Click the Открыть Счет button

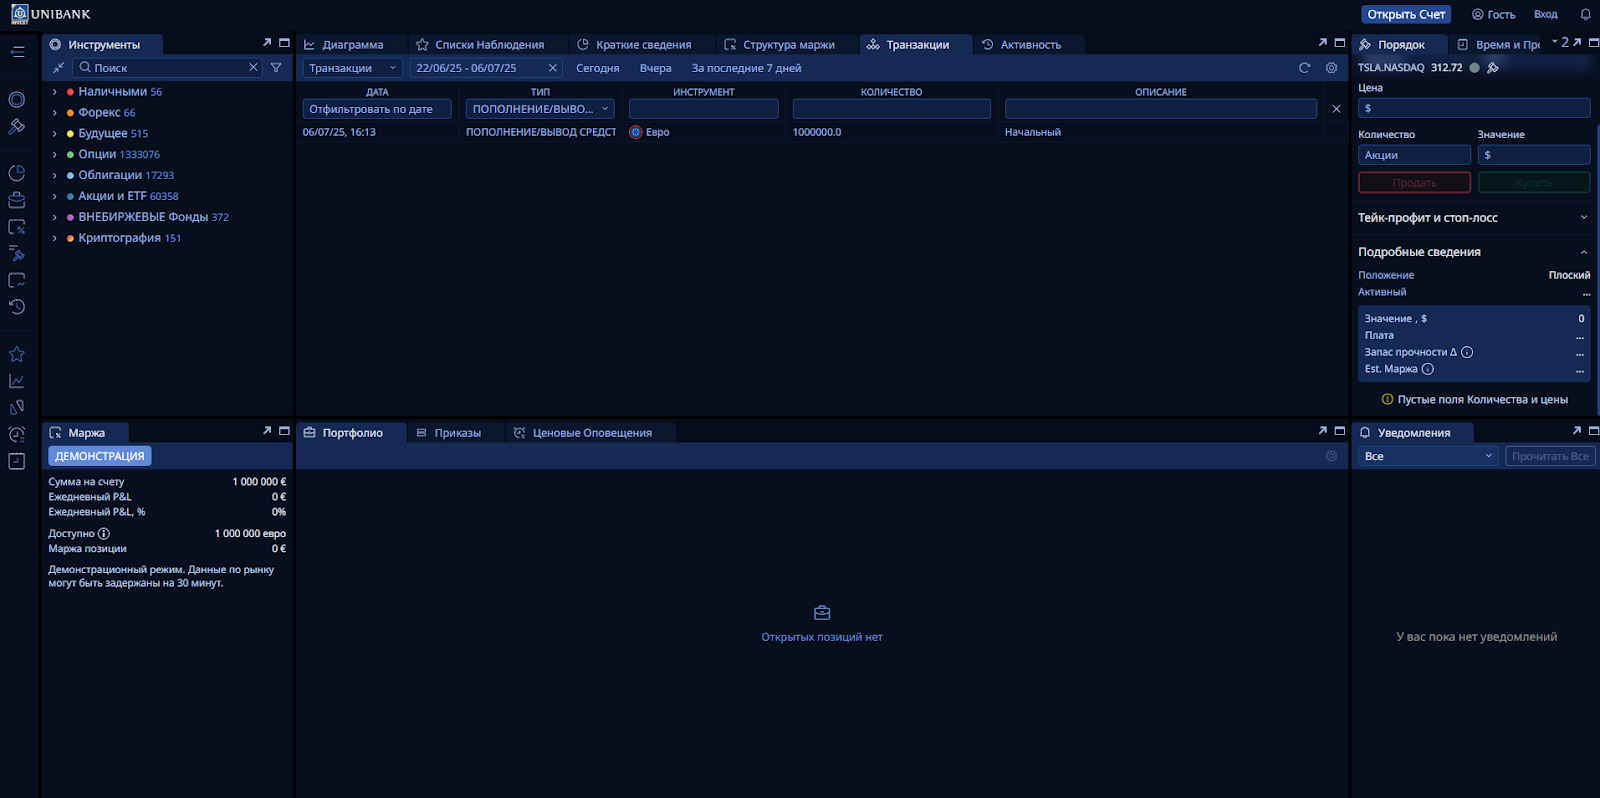(x=1406, y=14)
